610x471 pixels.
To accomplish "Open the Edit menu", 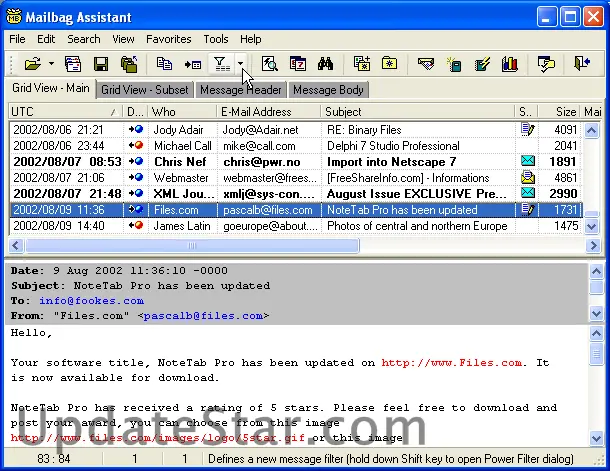I will pos(46,39).
